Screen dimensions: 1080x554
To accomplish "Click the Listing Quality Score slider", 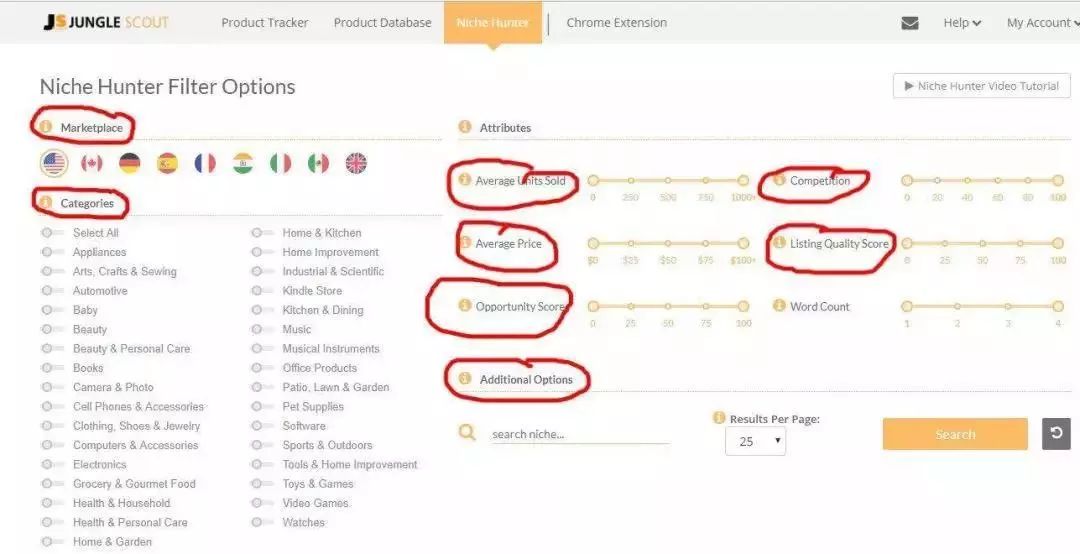I will (983, 243).
